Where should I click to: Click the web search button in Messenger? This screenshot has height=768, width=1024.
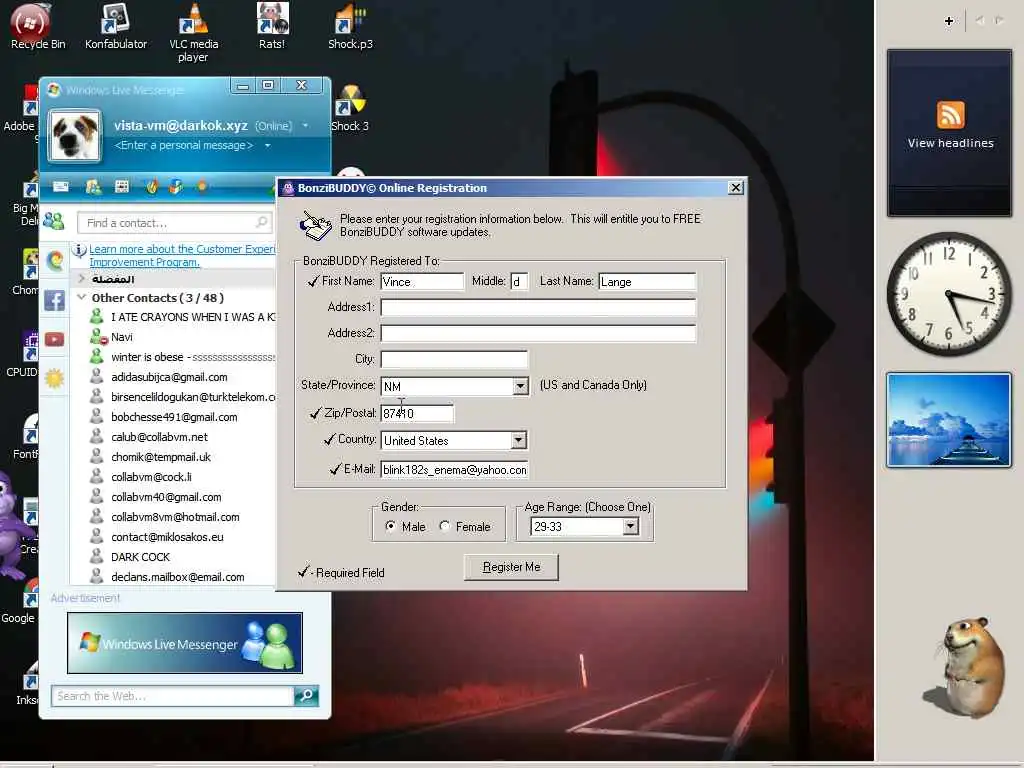tap(306, 696)
